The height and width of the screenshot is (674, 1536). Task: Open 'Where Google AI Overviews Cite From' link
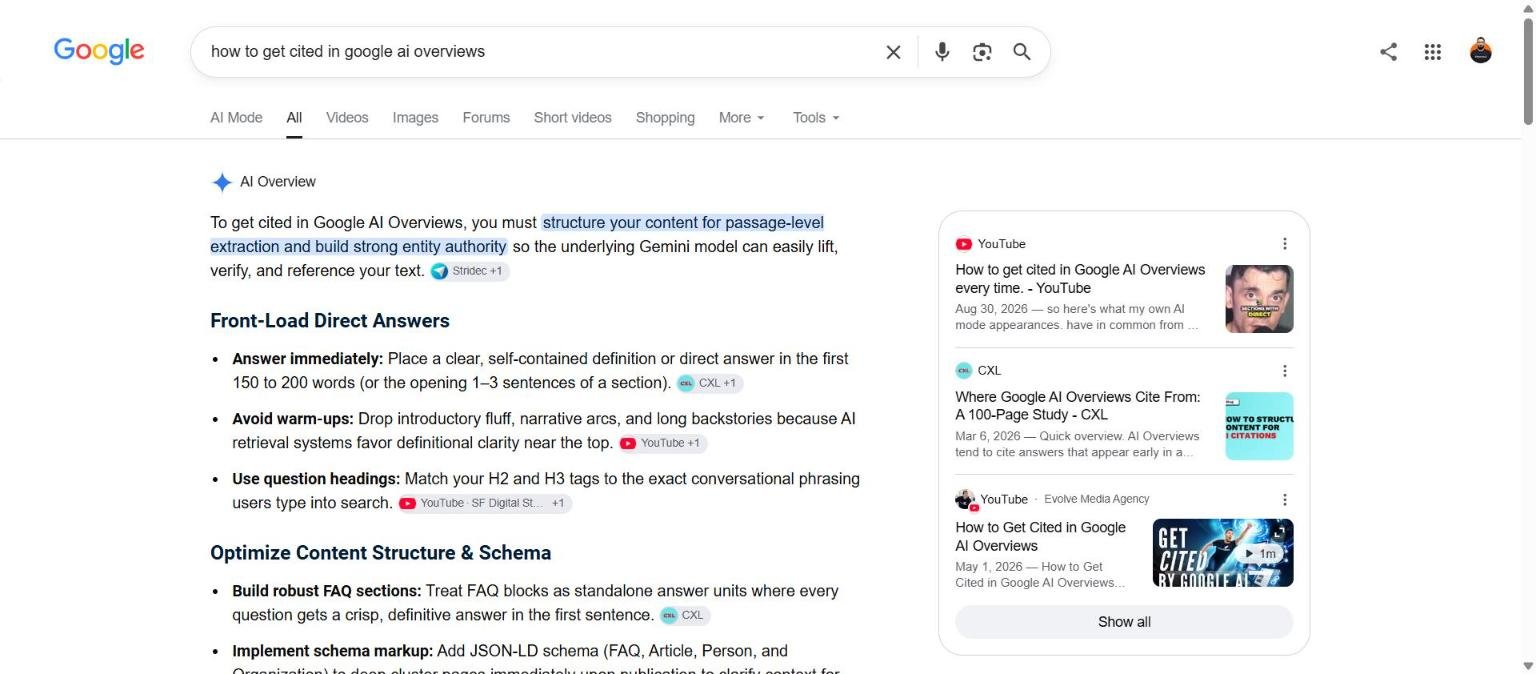click(1078, 406)
